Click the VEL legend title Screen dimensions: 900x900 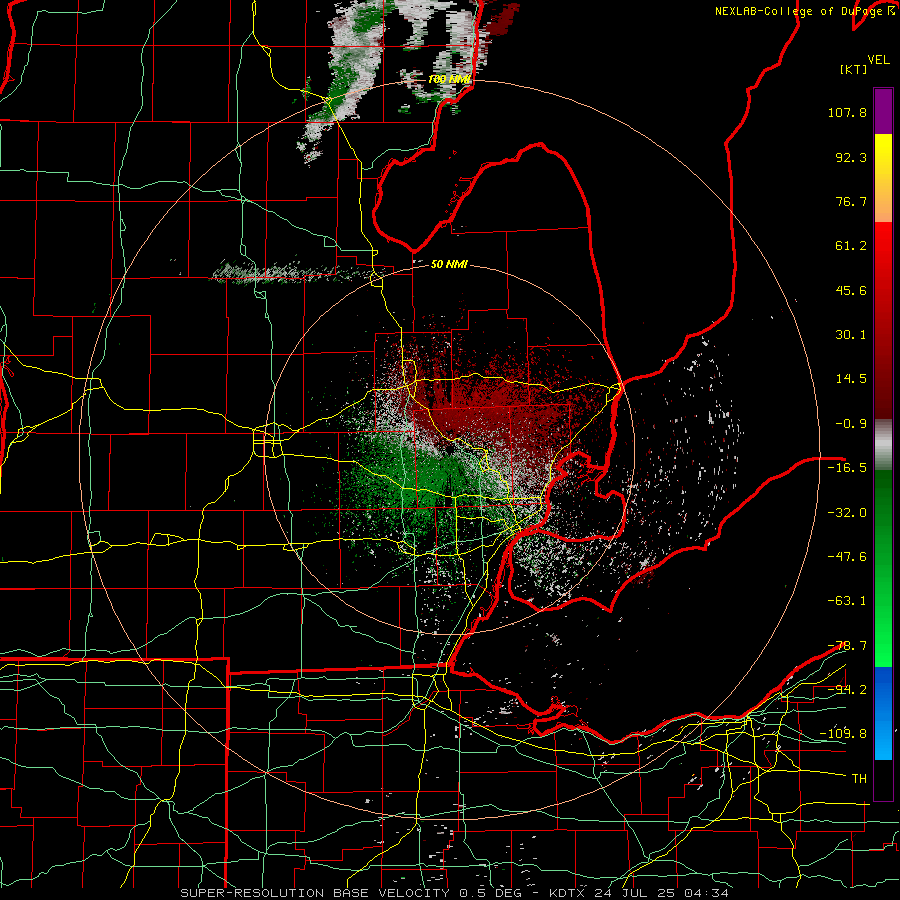[x=878, y=60]
